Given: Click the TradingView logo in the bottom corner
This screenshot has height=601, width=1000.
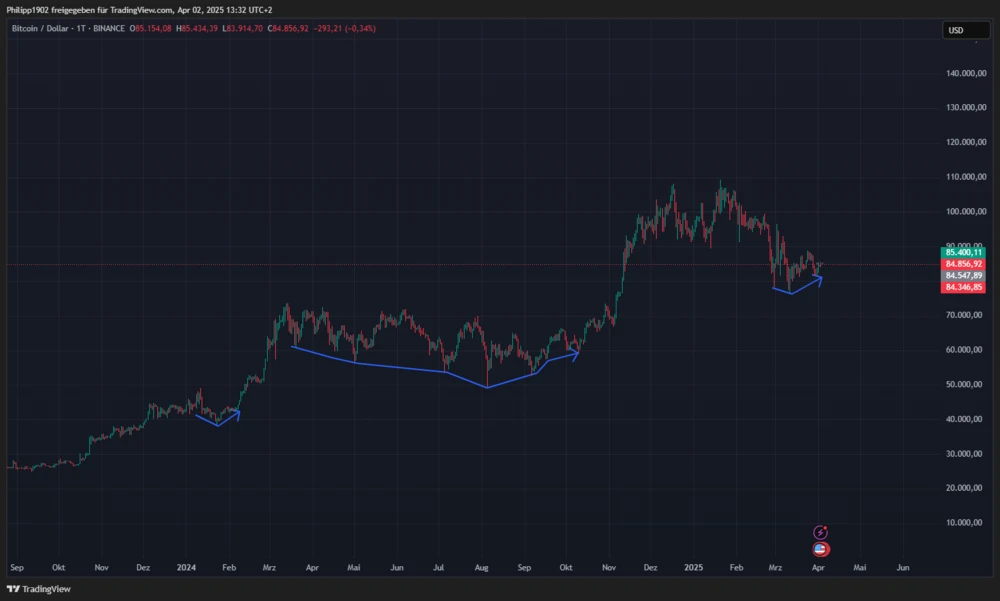Looking at the screenshot, I should tap(38, 589).
